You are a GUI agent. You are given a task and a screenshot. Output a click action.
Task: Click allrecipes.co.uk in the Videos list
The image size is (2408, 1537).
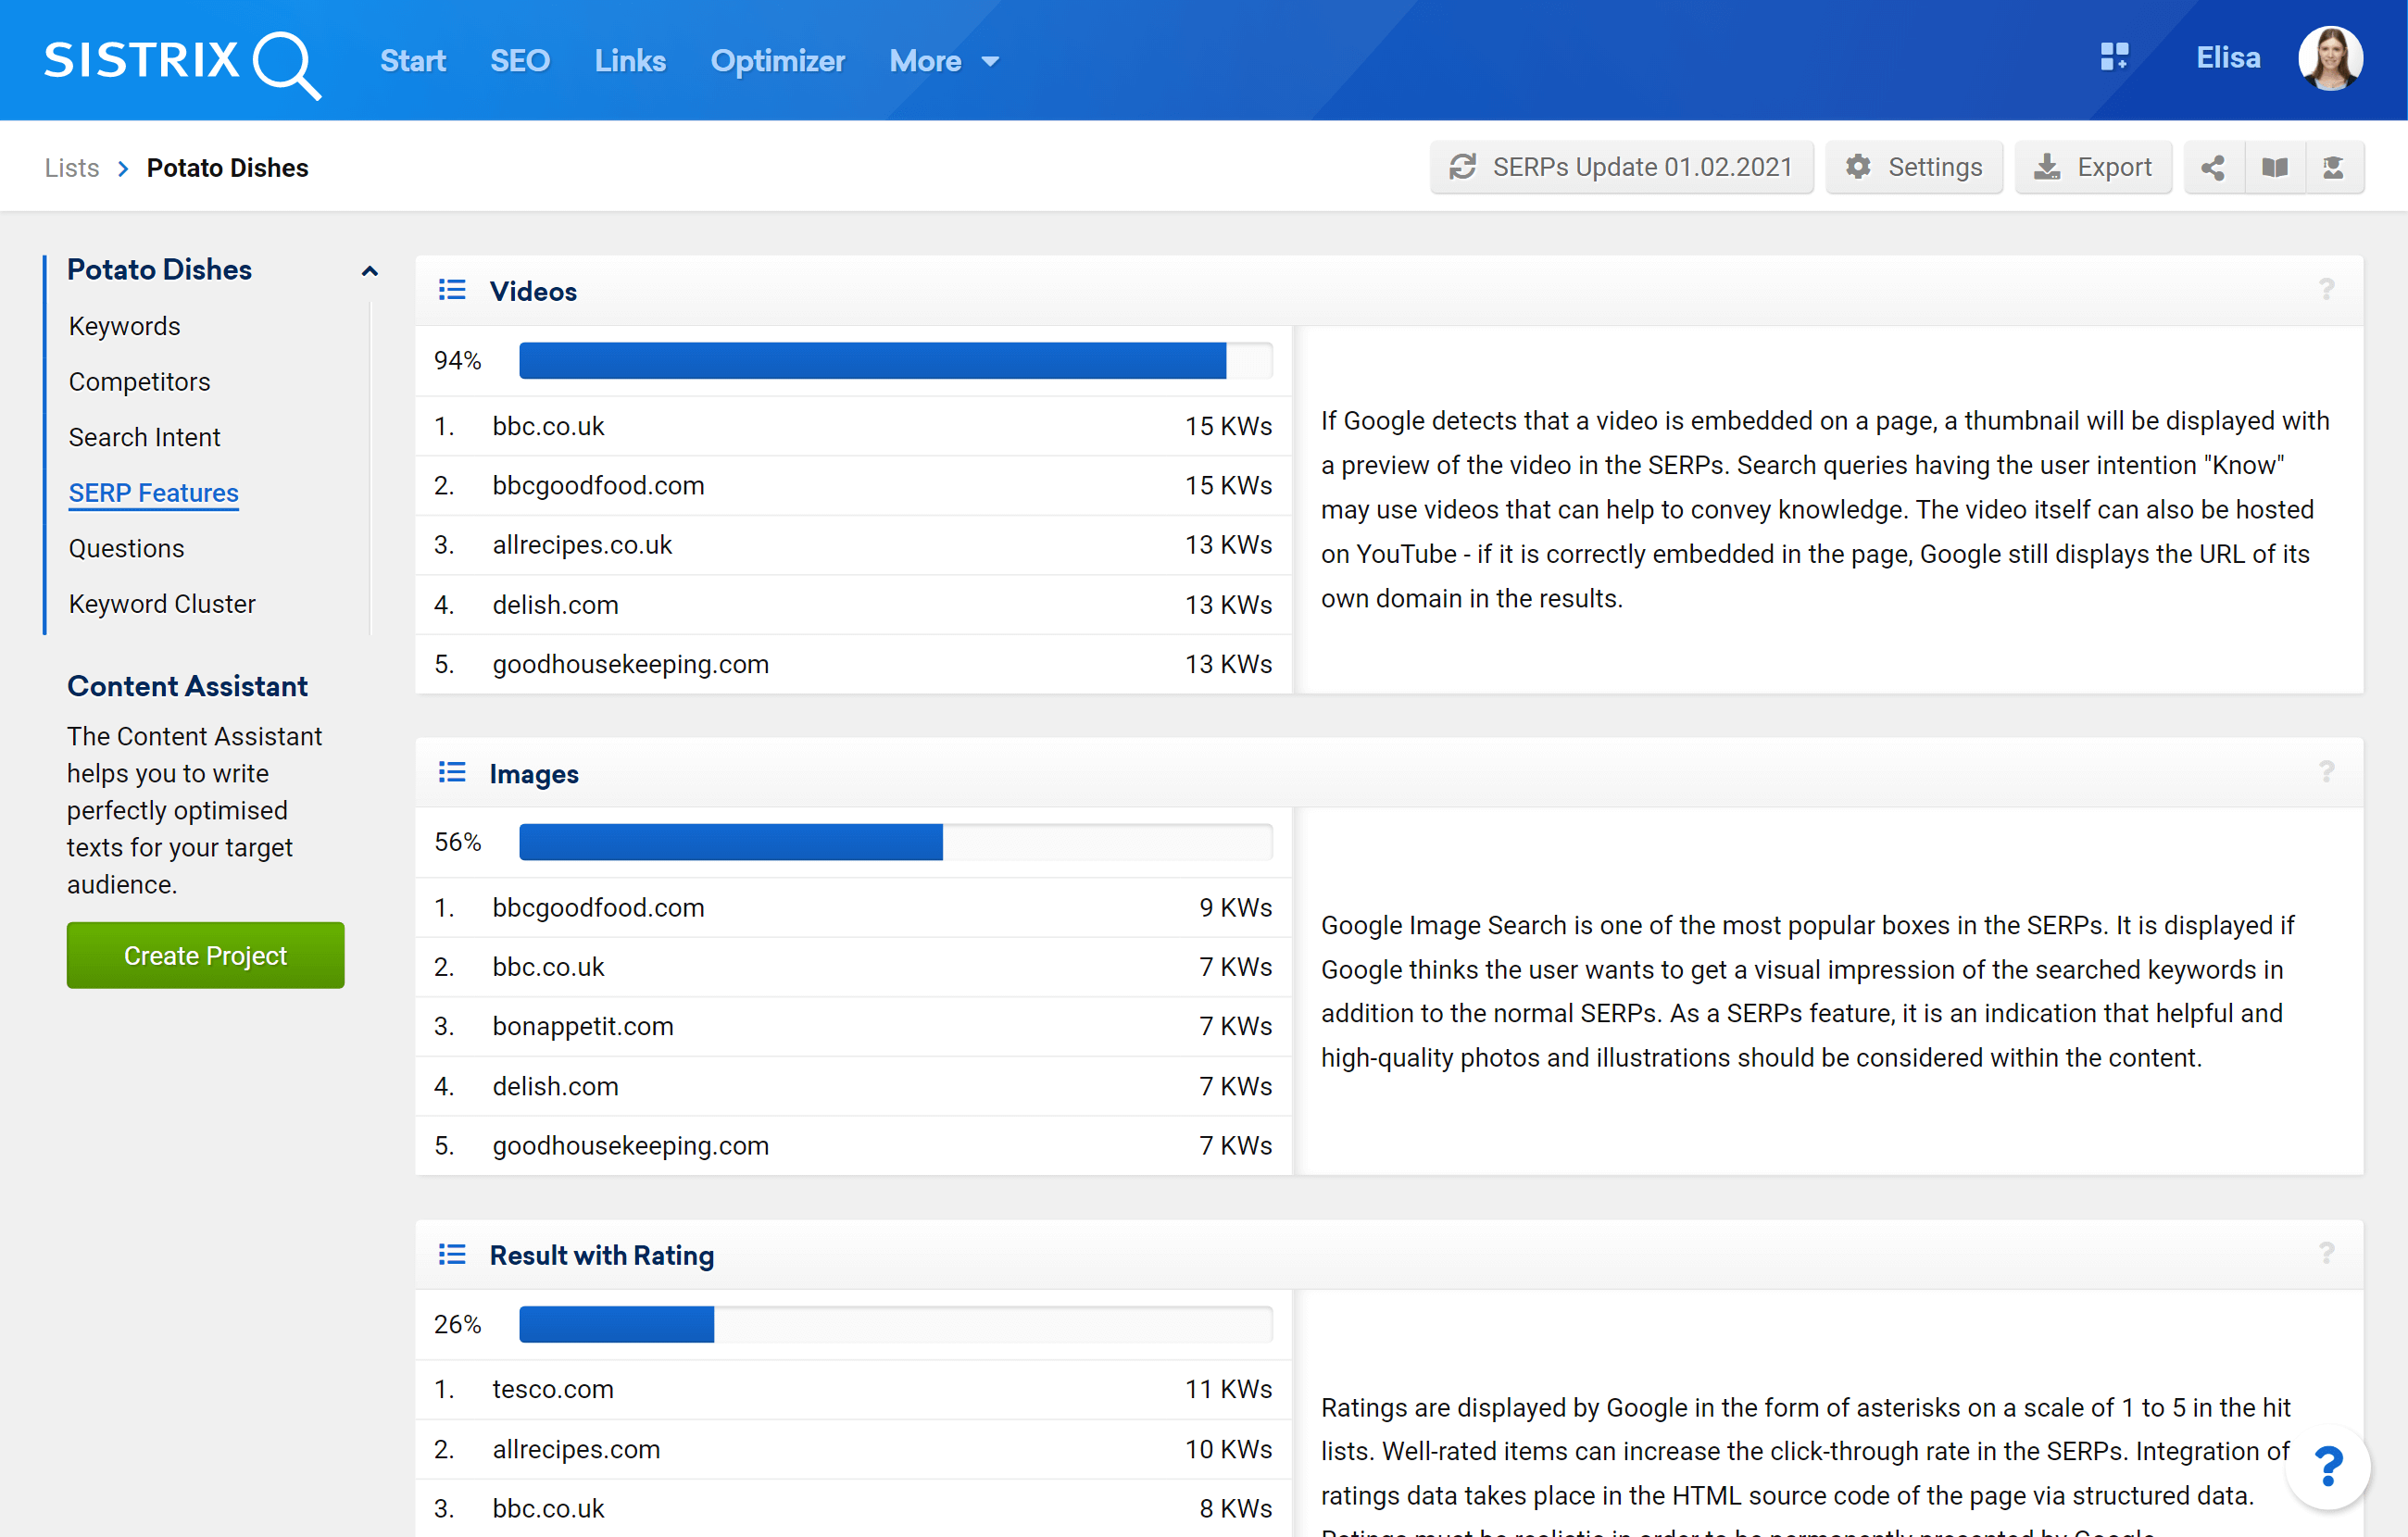coord(583,544)
